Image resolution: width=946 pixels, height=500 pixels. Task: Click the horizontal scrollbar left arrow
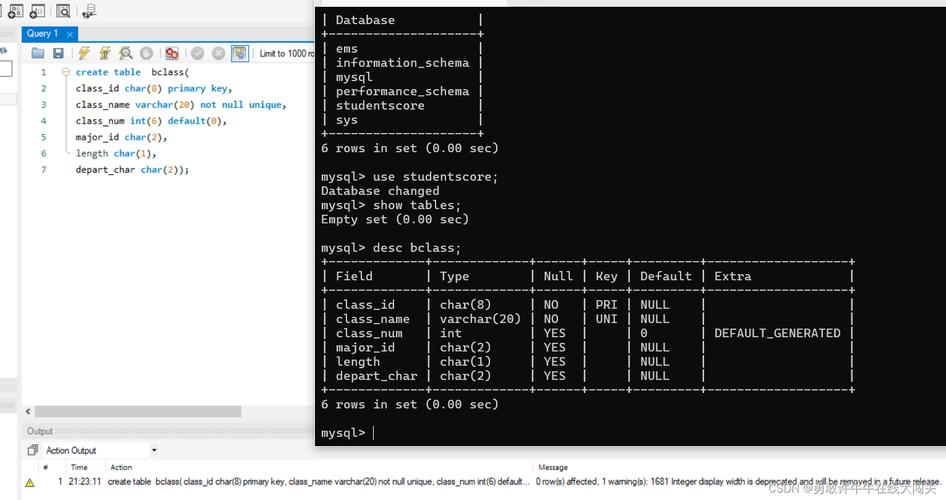pos(29,411)
